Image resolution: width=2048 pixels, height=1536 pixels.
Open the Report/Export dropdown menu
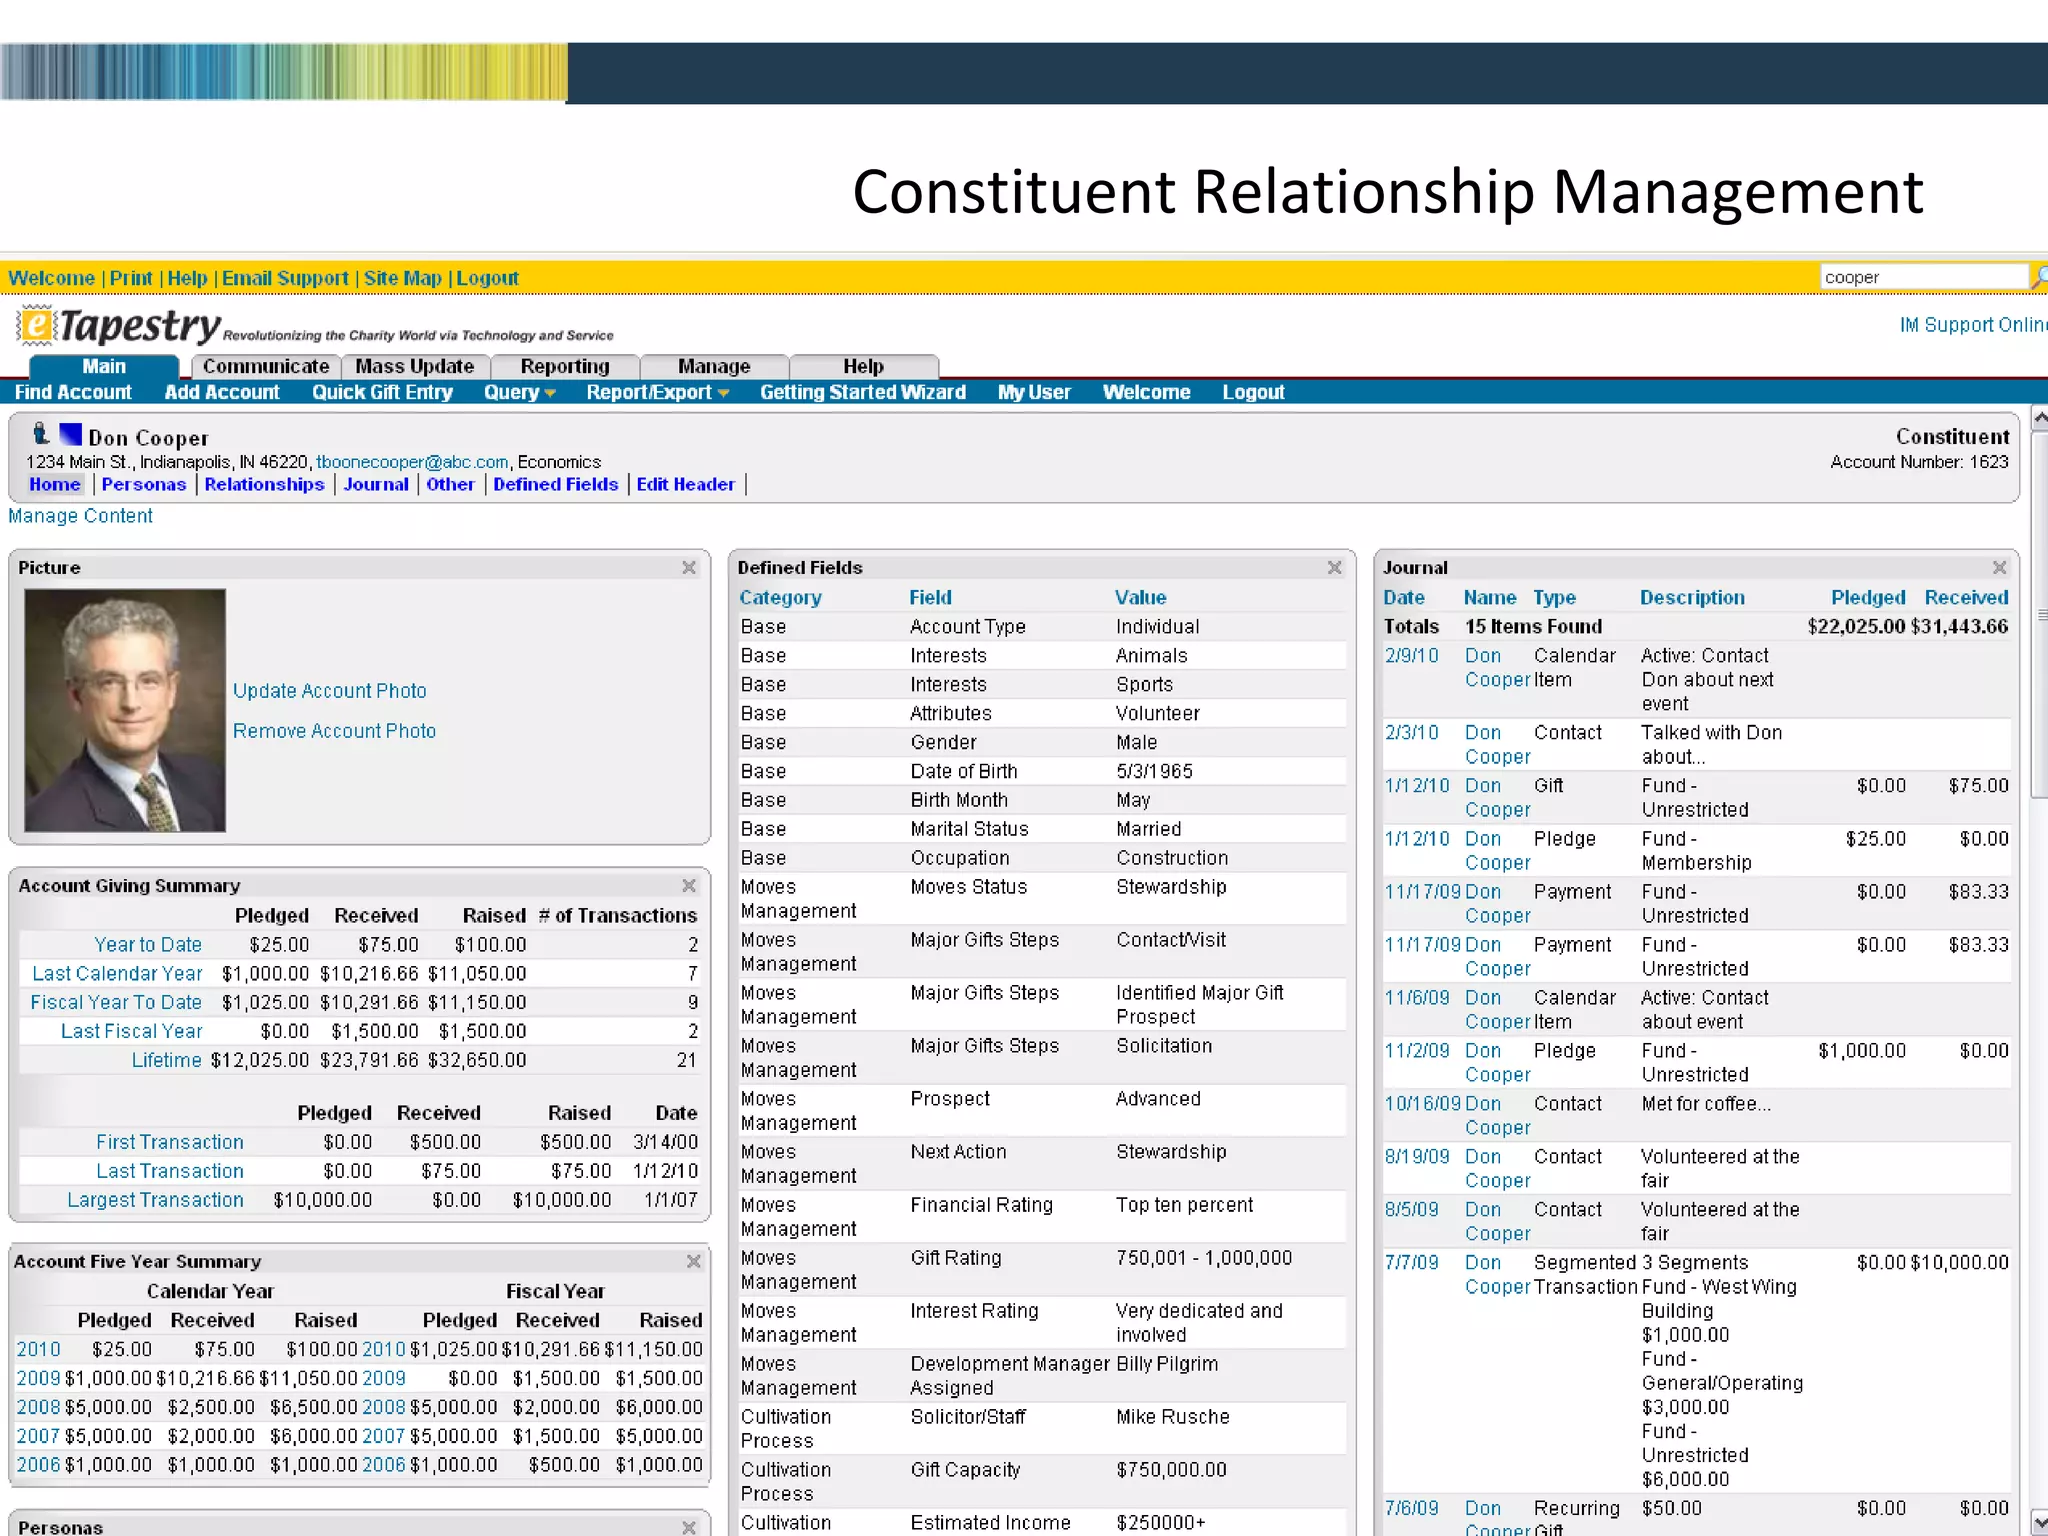(657, 392)
